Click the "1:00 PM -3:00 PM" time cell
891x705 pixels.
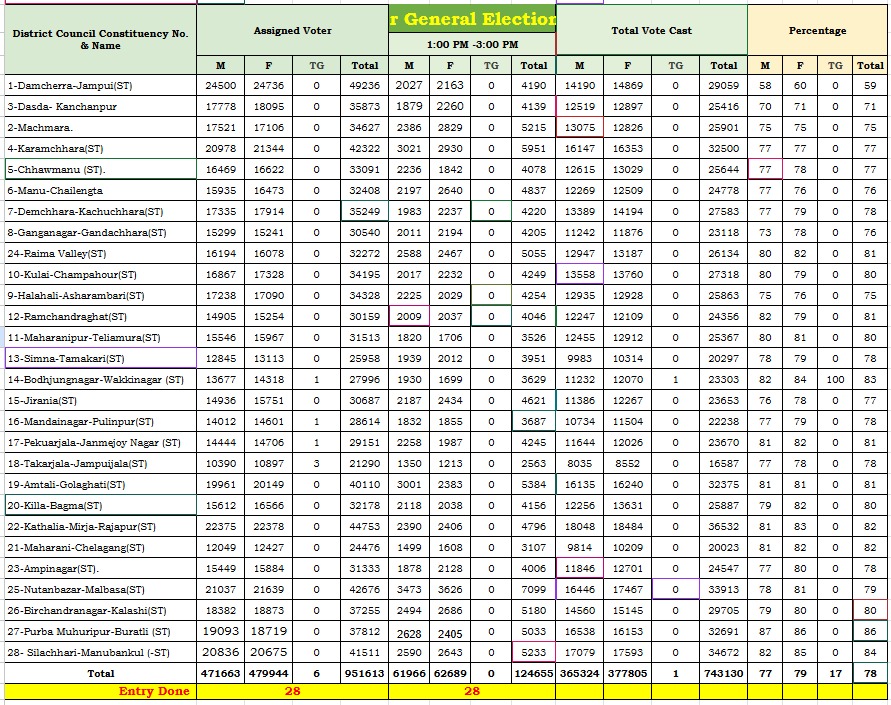pyautogui.click(x=472, y=45)
